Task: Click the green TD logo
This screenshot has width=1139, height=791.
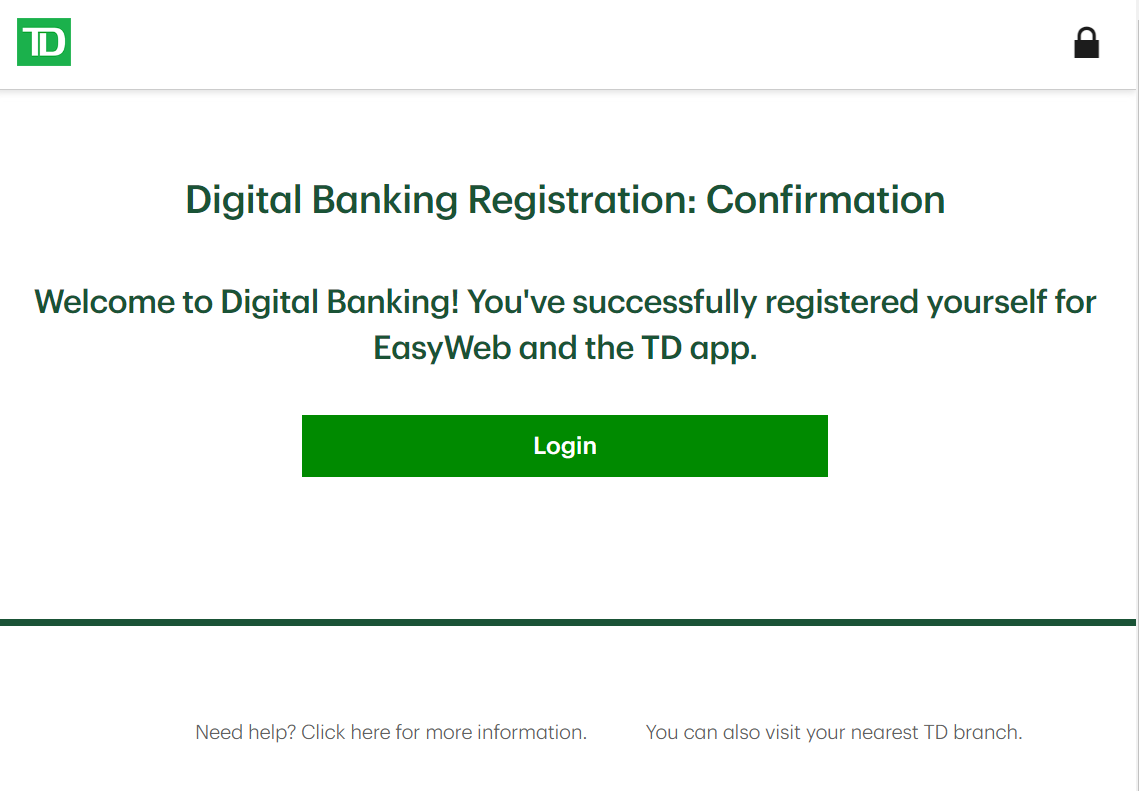Action: pyautogui.click(x=44, y=42)
